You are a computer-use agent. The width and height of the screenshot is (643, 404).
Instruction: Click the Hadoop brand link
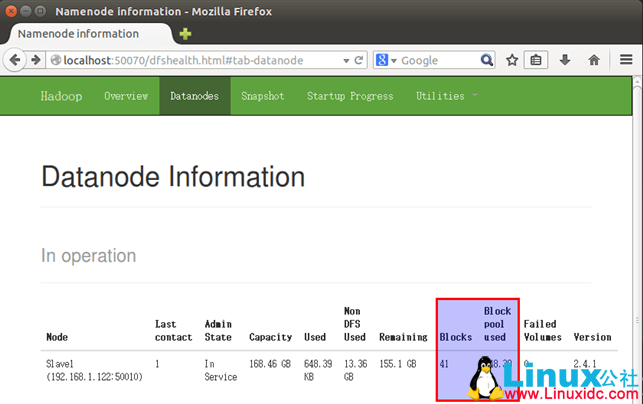click(x=62, y=96)
